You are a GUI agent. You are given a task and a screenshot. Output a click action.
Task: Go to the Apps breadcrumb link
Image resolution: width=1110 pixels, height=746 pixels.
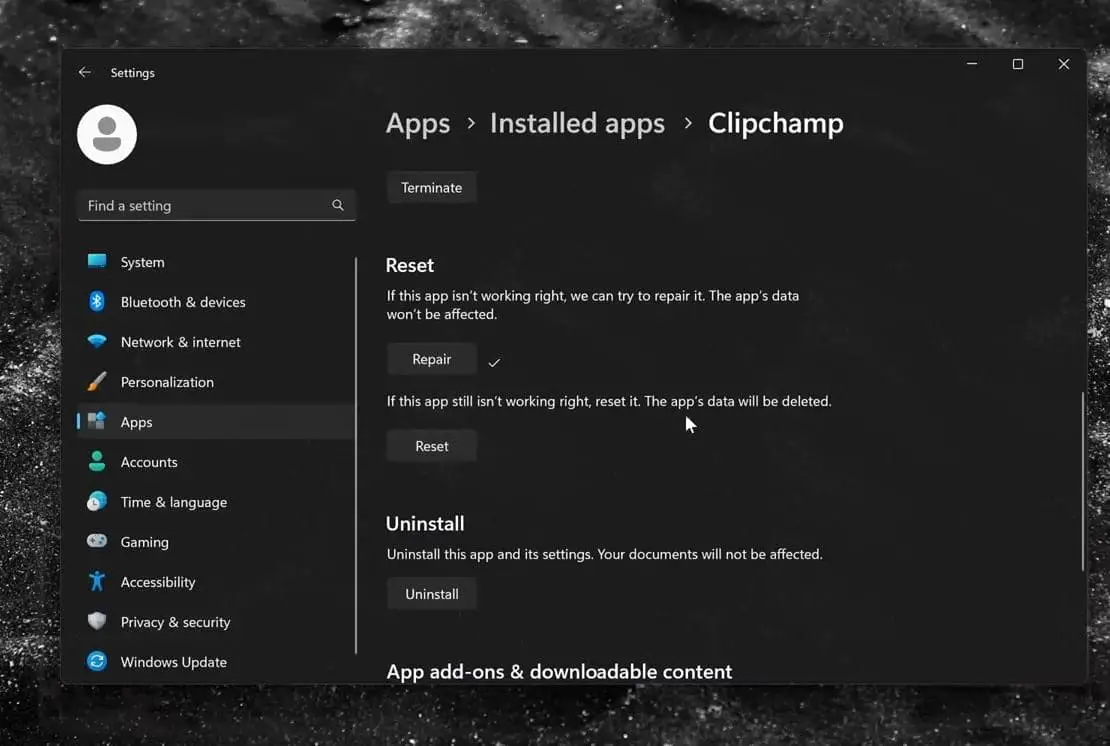coord(417,123)
